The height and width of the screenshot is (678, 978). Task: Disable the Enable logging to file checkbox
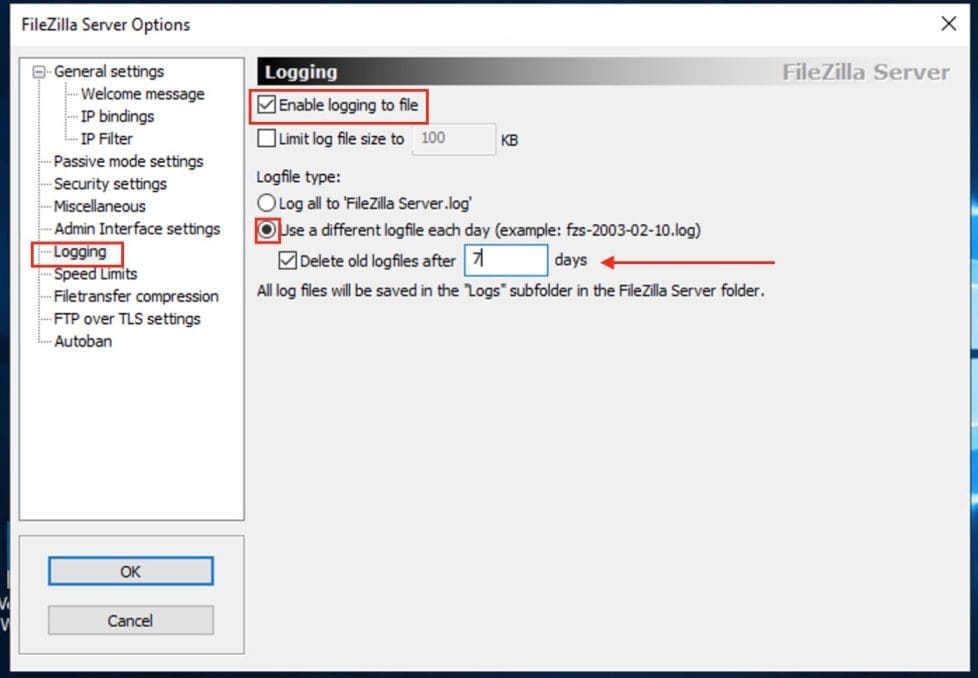[x=267, y=104]
